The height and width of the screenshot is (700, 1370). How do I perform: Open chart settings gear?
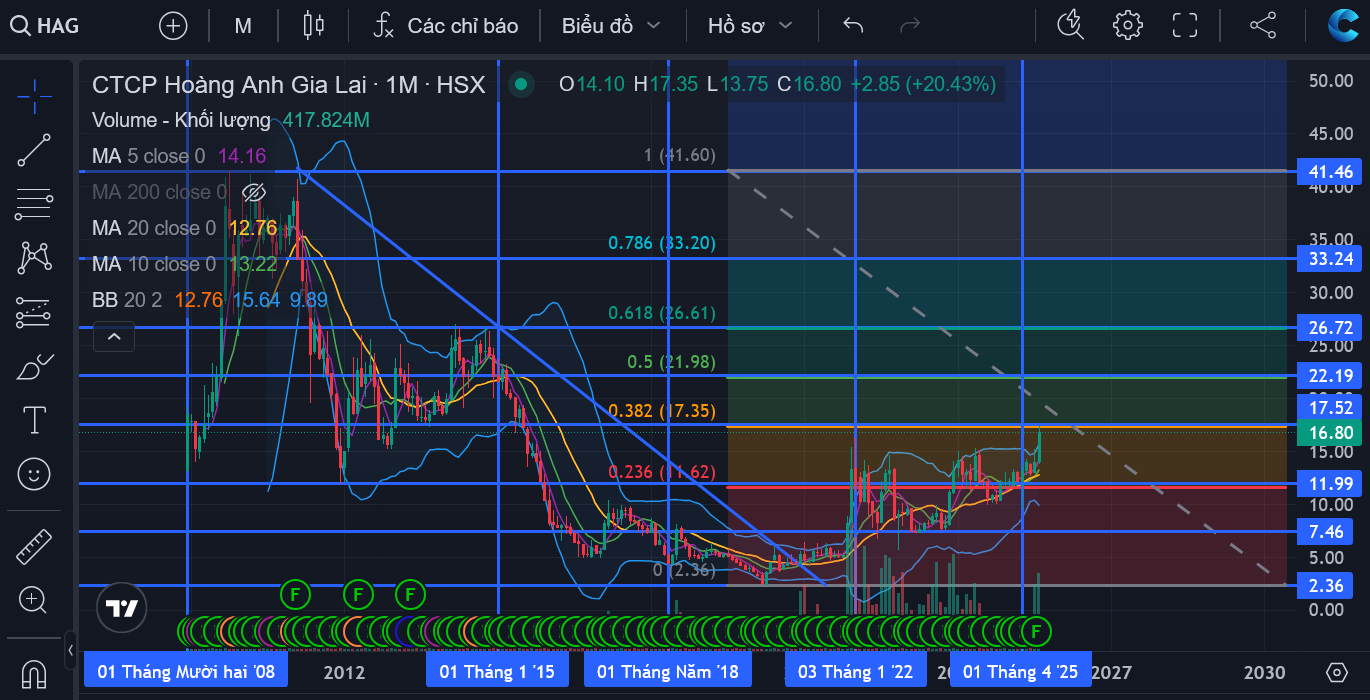pyautogui.click(x=1128, y=26)
